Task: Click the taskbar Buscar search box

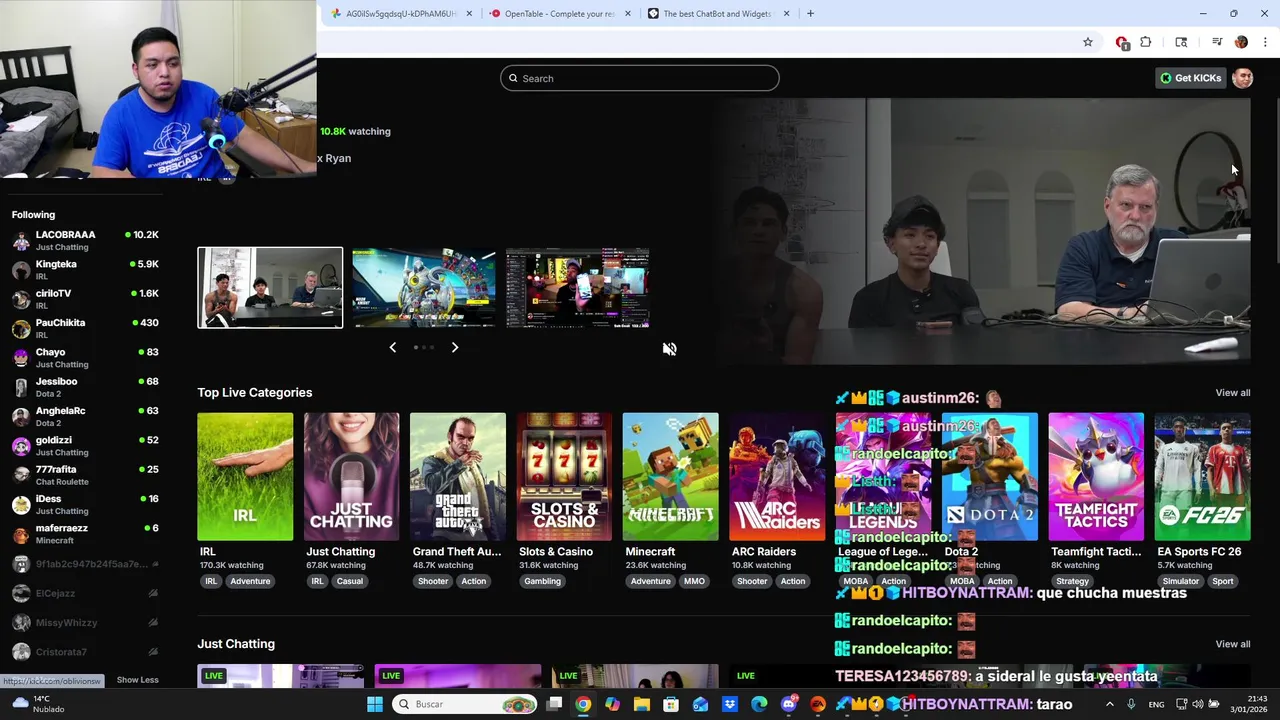Action: click(x=464, y=704)
